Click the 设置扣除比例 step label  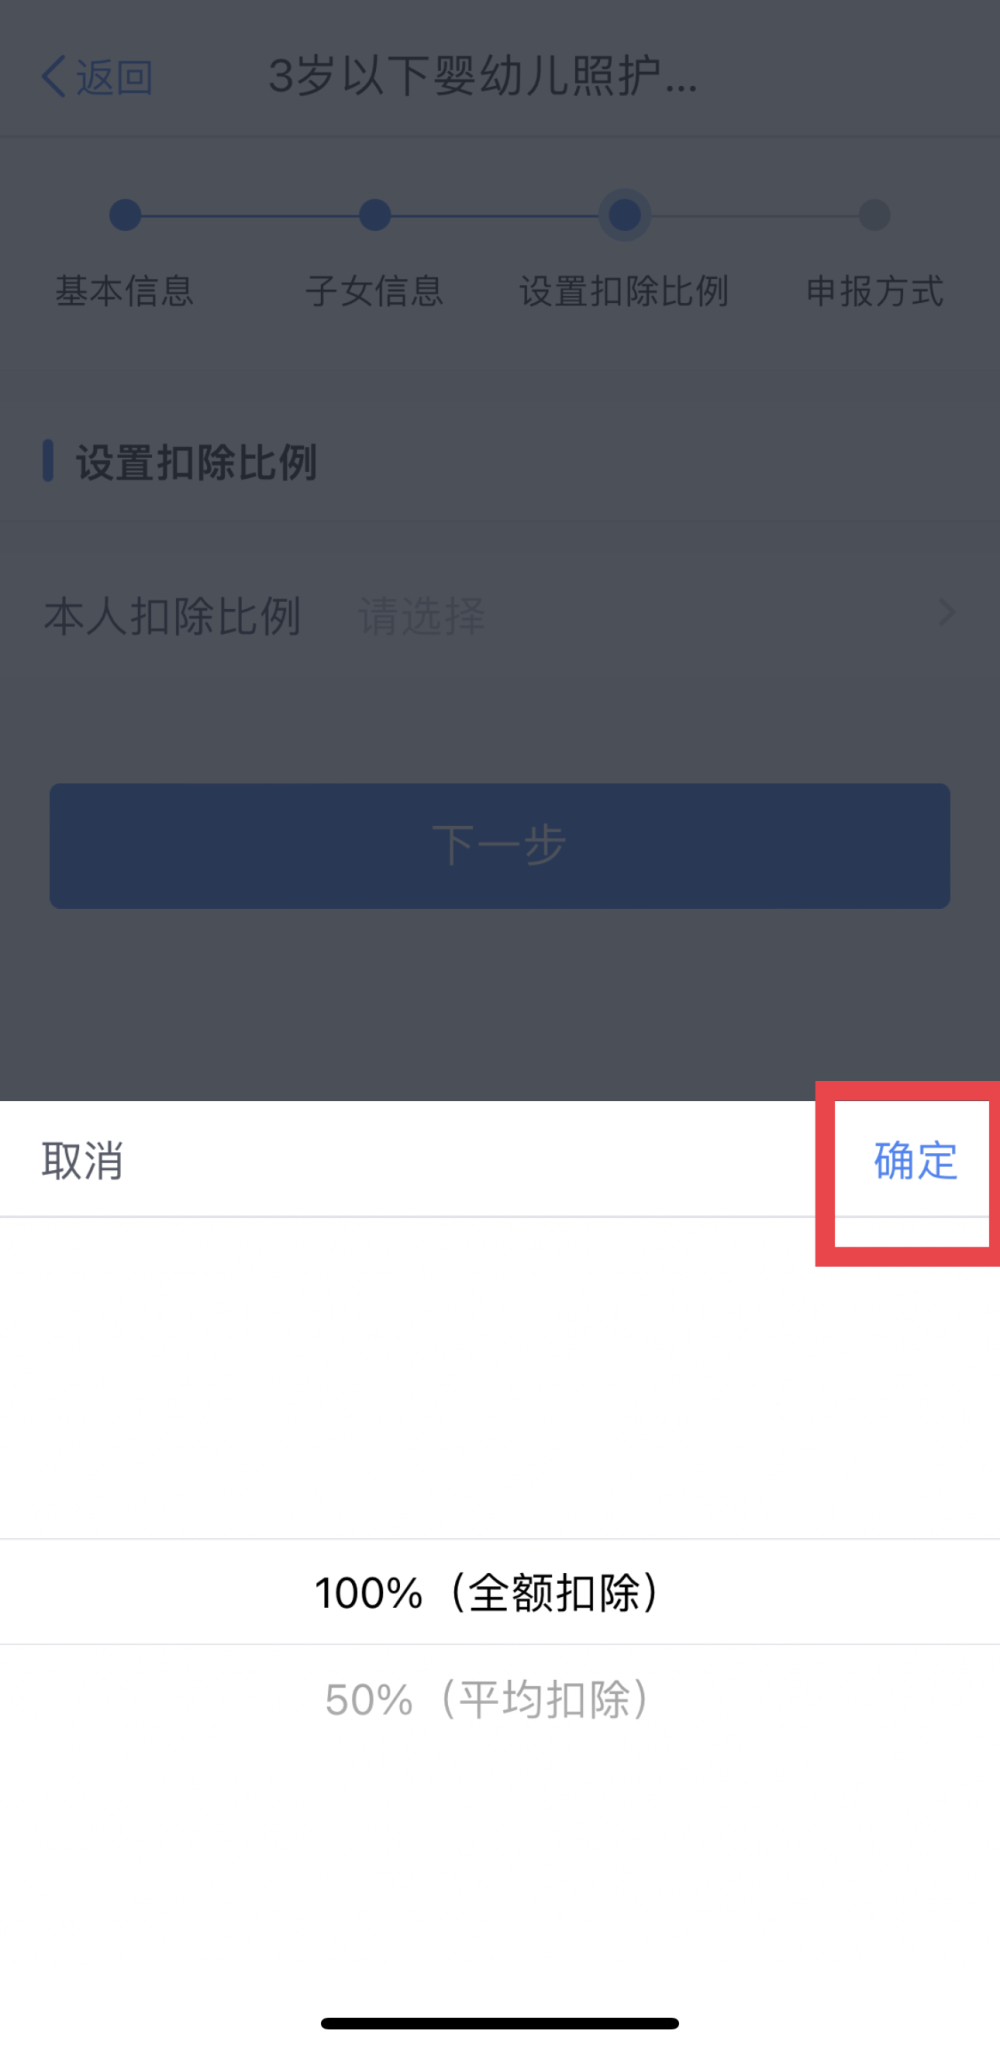(x=624, y=291)
